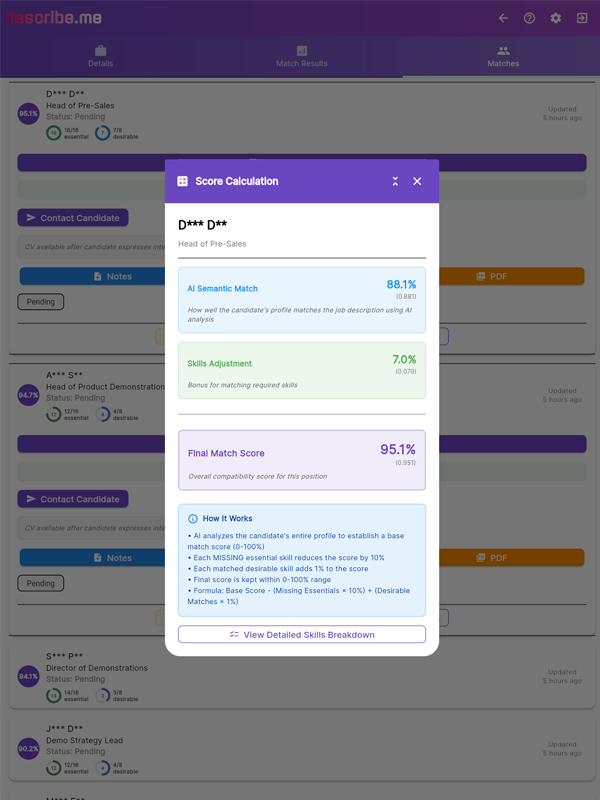Screen dimensions: 600x800
Task: Open View Detailed Skills Breakdown
Action: (301, 634)
